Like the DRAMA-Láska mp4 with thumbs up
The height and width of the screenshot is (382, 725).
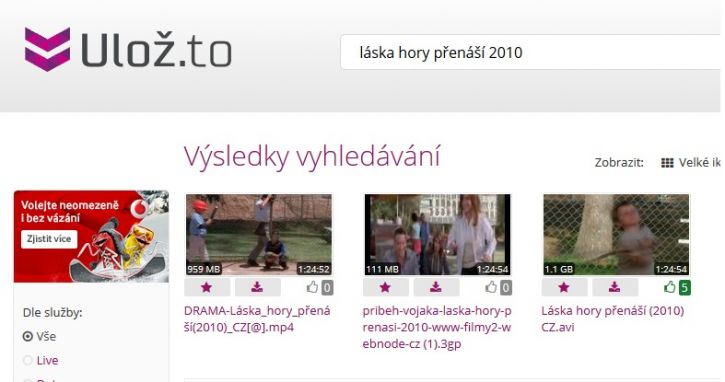point(313,288)
